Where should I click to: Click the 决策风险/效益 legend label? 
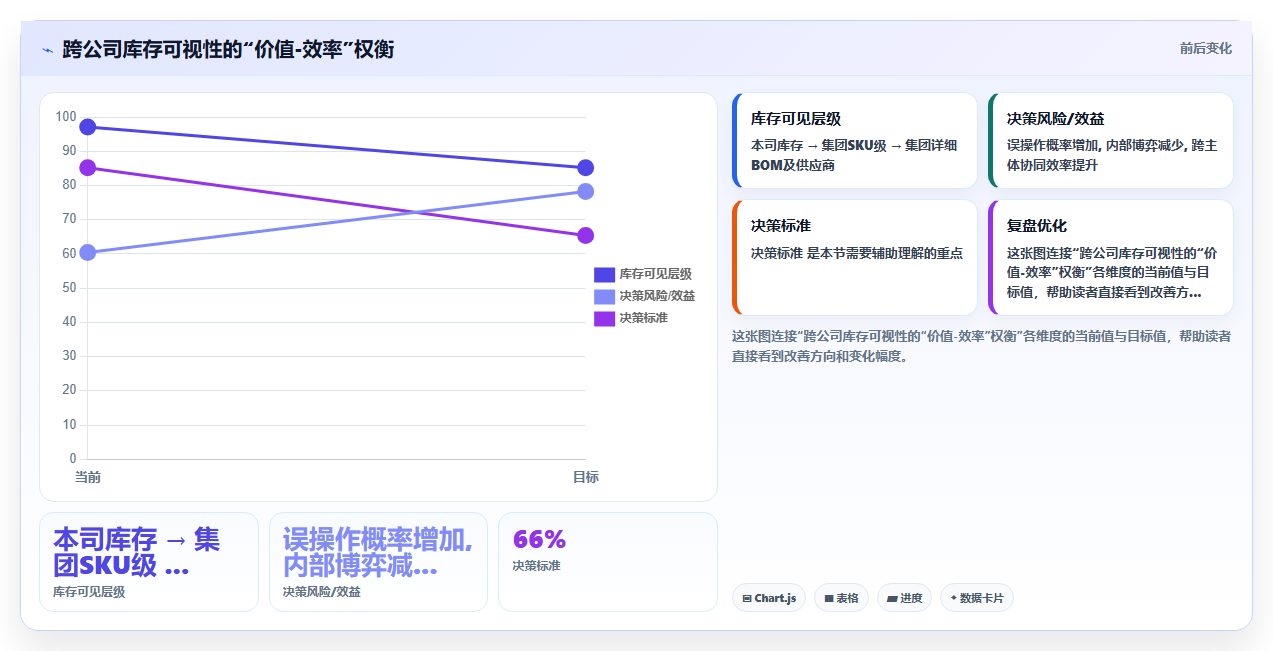click(657, 296)
